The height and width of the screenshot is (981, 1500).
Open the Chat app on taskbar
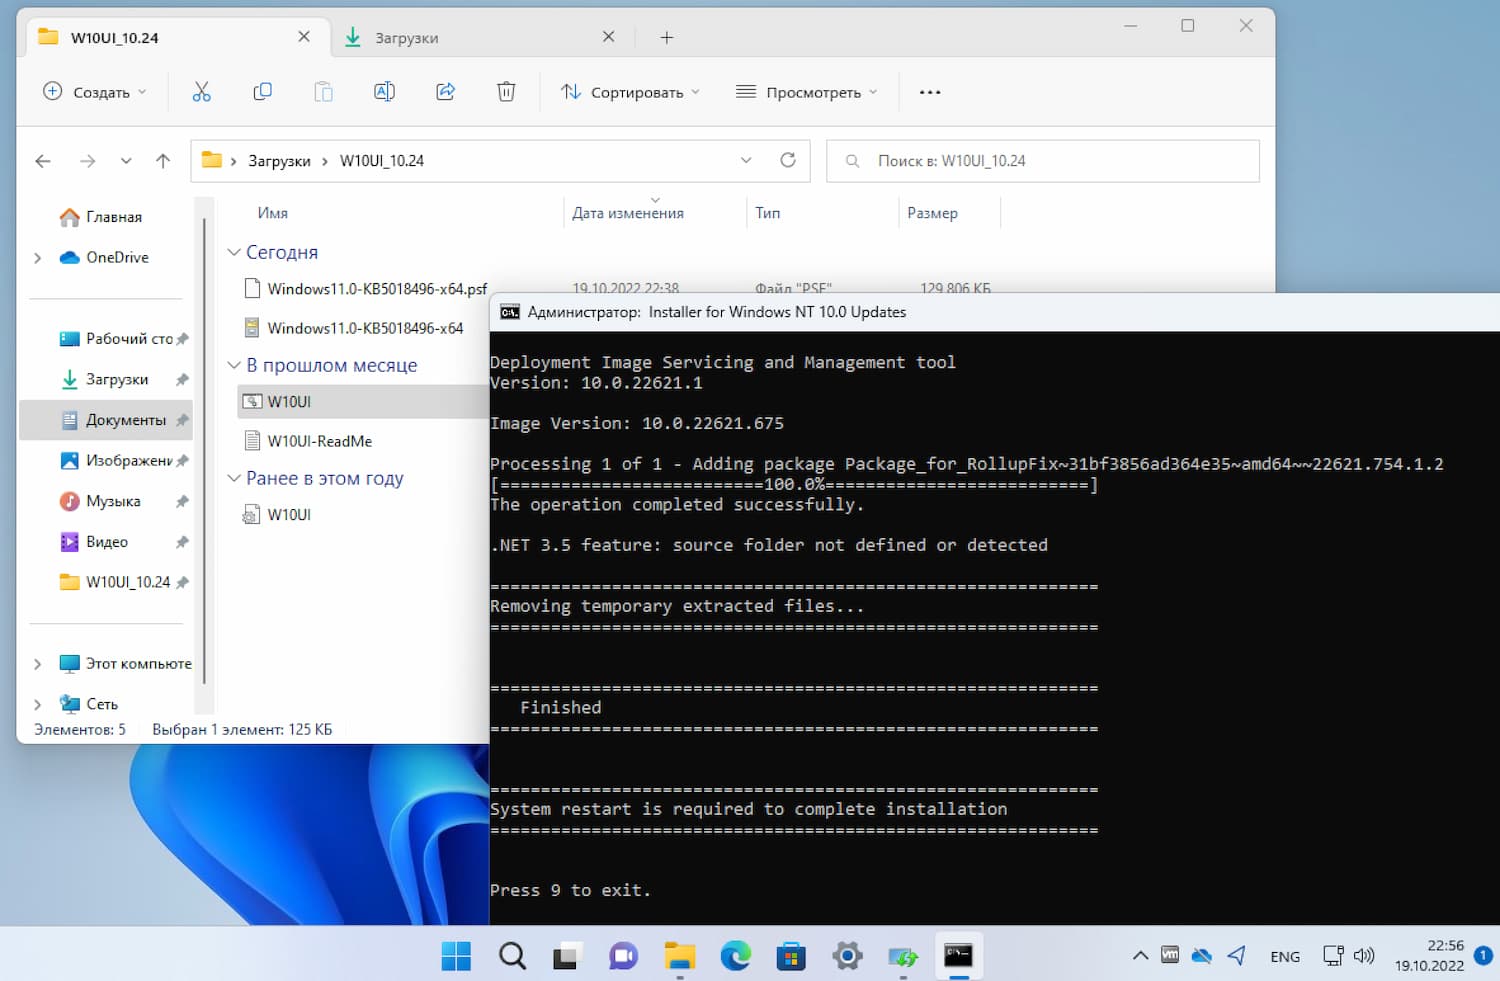click(623, 956)
